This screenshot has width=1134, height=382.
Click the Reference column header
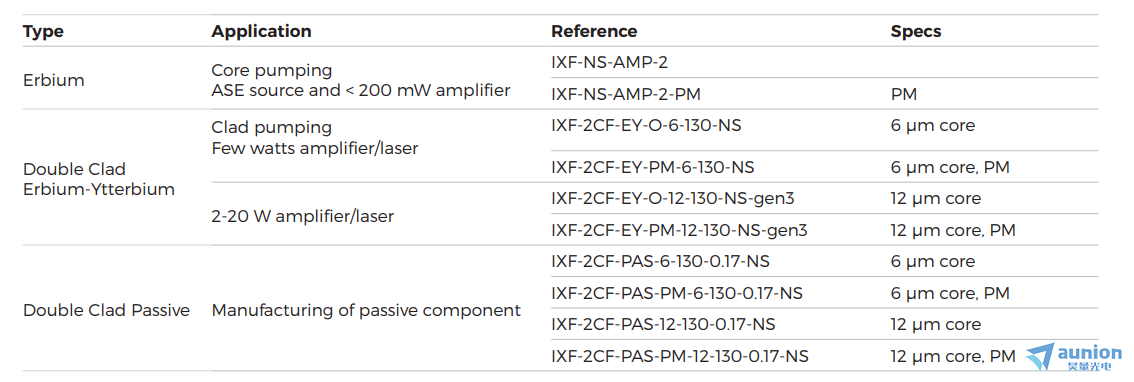pyautogui.click(x=594, y=32)
